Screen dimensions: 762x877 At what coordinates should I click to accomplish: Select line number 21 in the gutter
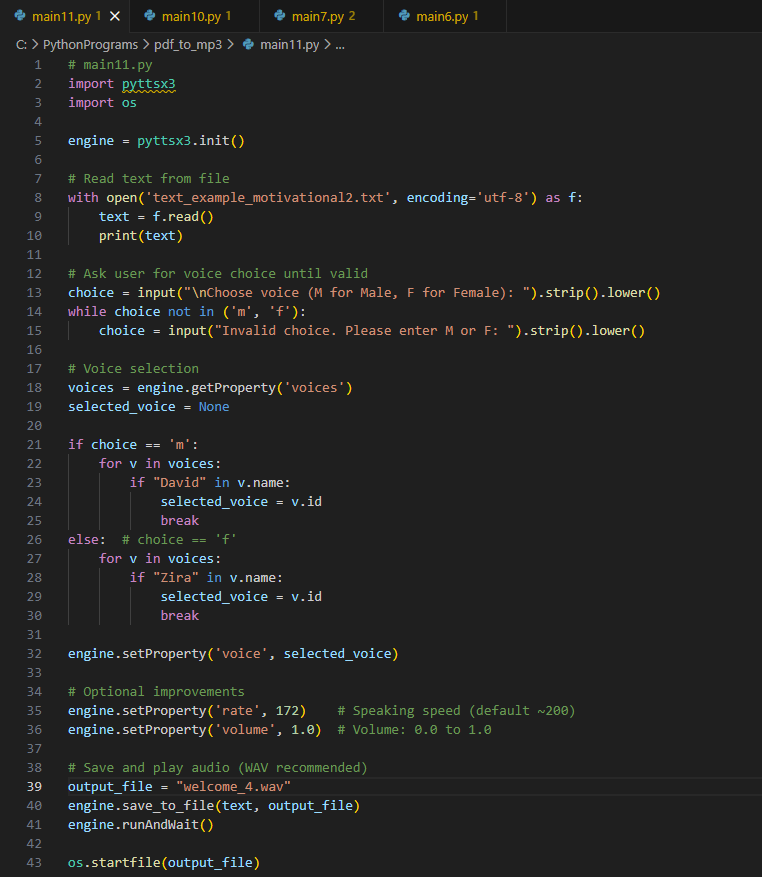35,444
